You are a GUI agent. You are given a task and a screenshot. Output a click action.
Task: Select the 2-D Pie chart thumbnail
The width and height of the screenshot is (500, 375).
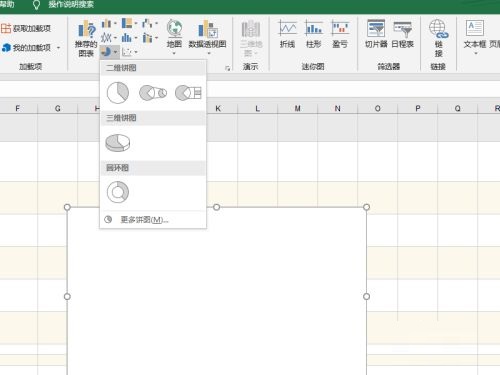click(x=118, y=93)
